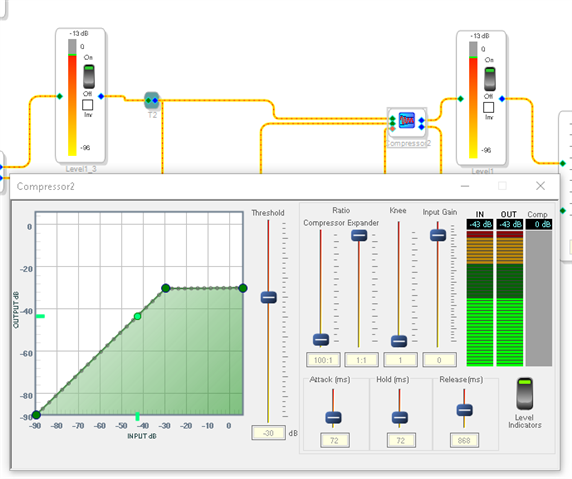Click the Compressor2 red sidechain input pin

tap(393, 129)
